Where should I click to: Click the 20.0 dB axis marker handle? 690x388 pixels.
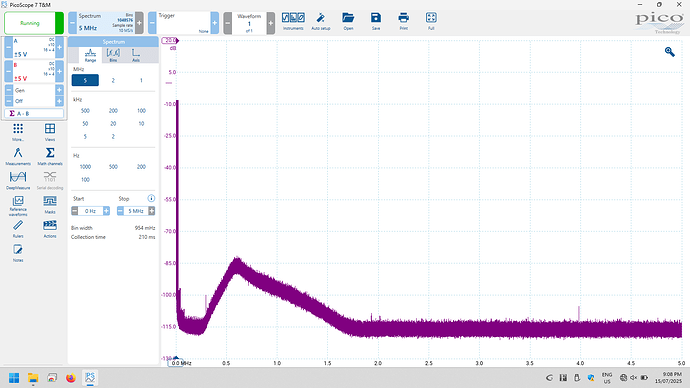[x=170, y=40]
